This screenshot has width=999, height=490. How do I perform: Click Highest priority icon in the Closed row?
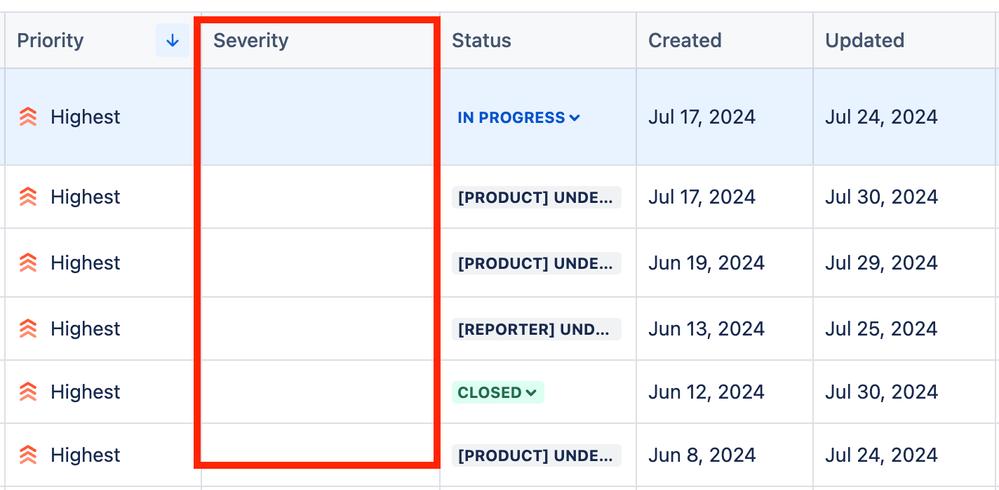[x=28, y=392]
